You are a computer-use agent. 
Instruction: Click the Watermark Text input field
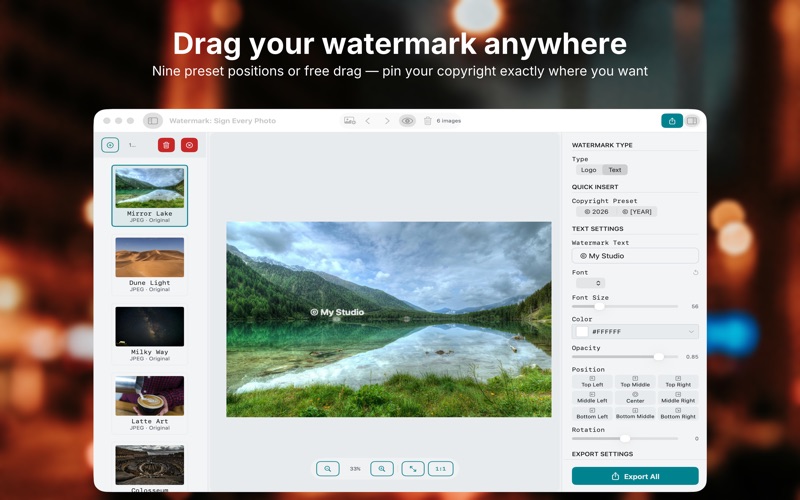click(635, 256)
